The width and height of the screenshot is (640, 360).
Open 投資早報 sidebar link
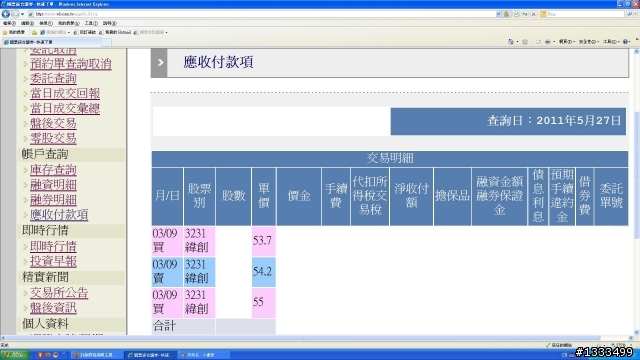point(53,261)
